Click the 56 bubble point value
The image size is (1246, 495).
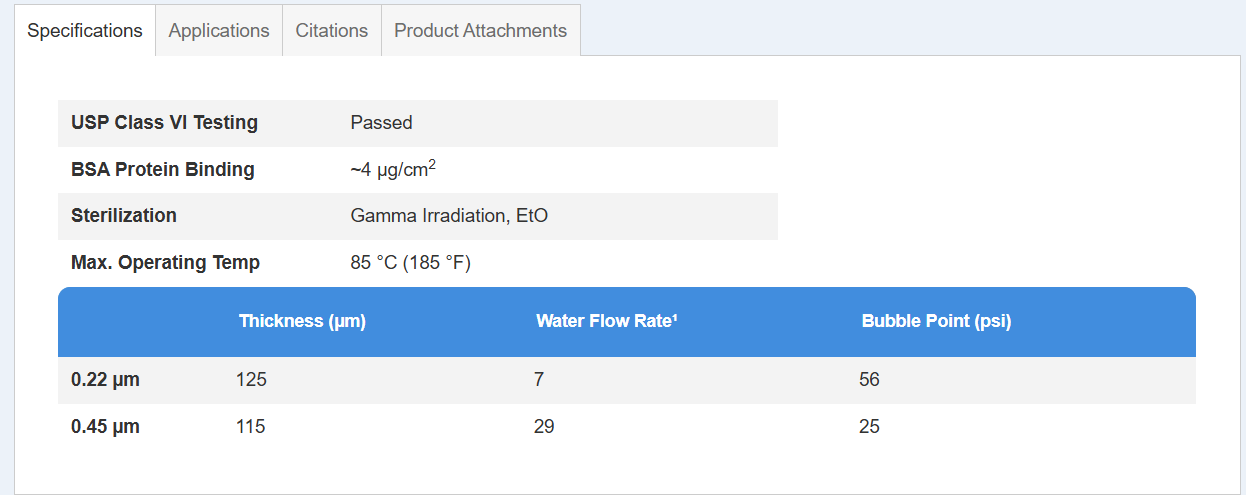click(x=869, y=380)
